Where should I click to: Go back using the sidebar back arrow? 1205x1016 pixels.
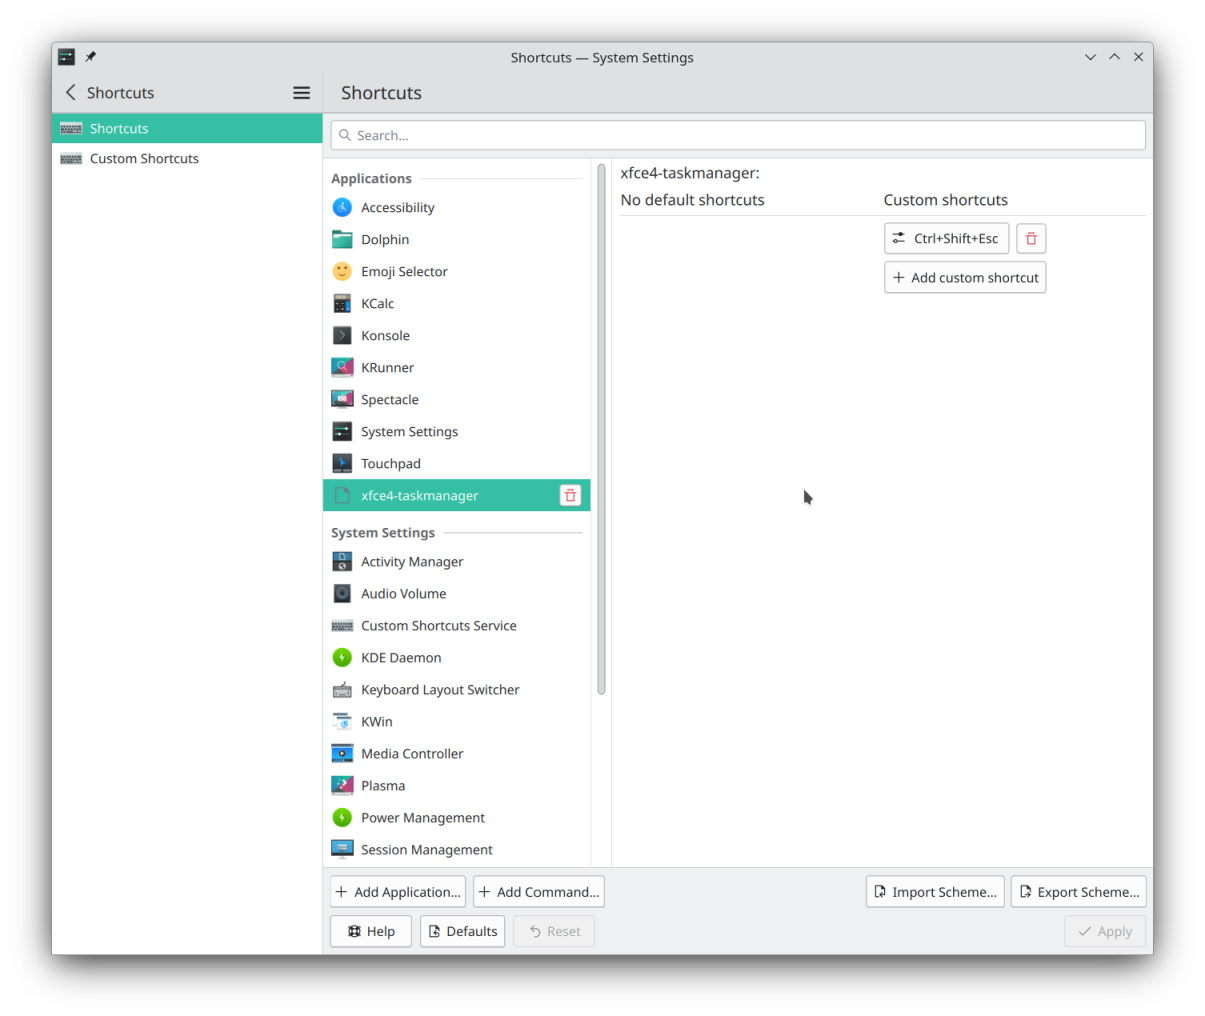[71, 92]
